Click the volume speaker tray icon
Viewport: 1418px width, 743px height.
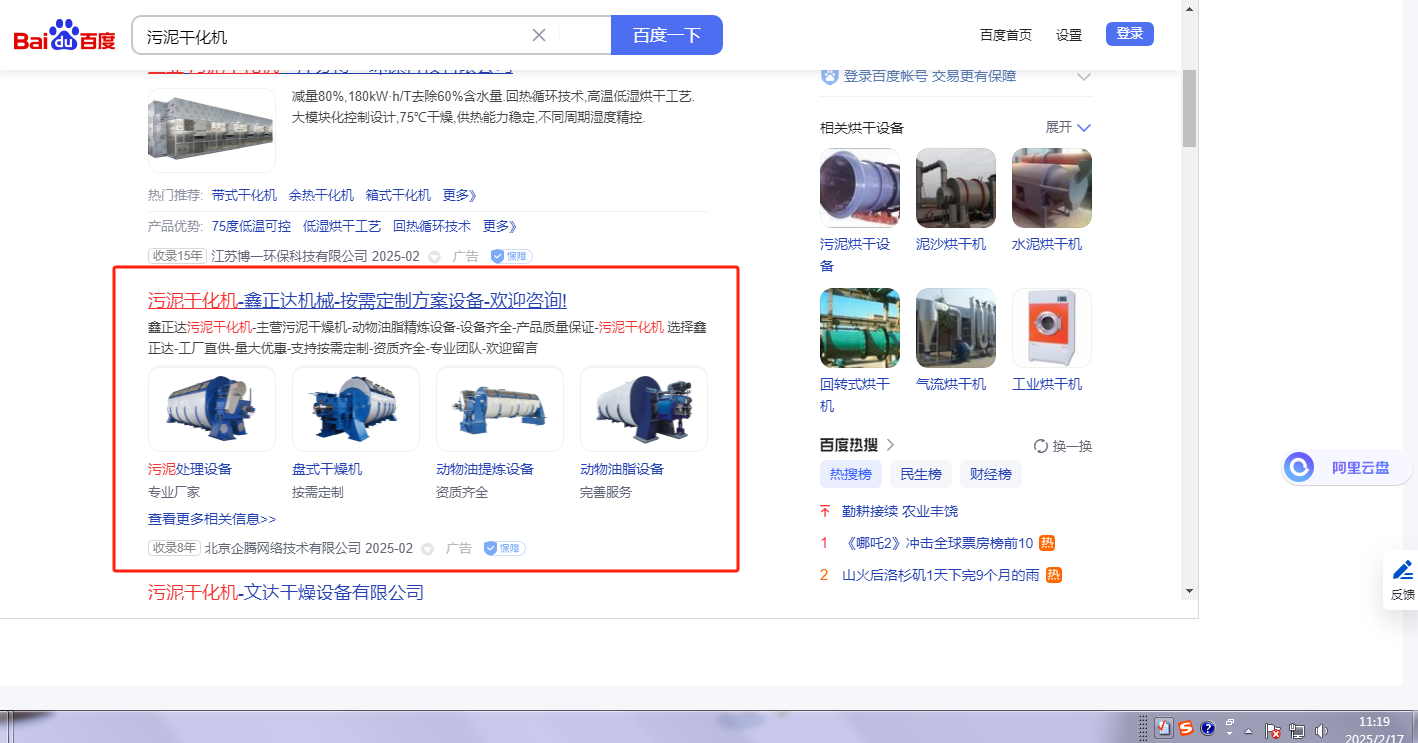(x=1322, y=730)
